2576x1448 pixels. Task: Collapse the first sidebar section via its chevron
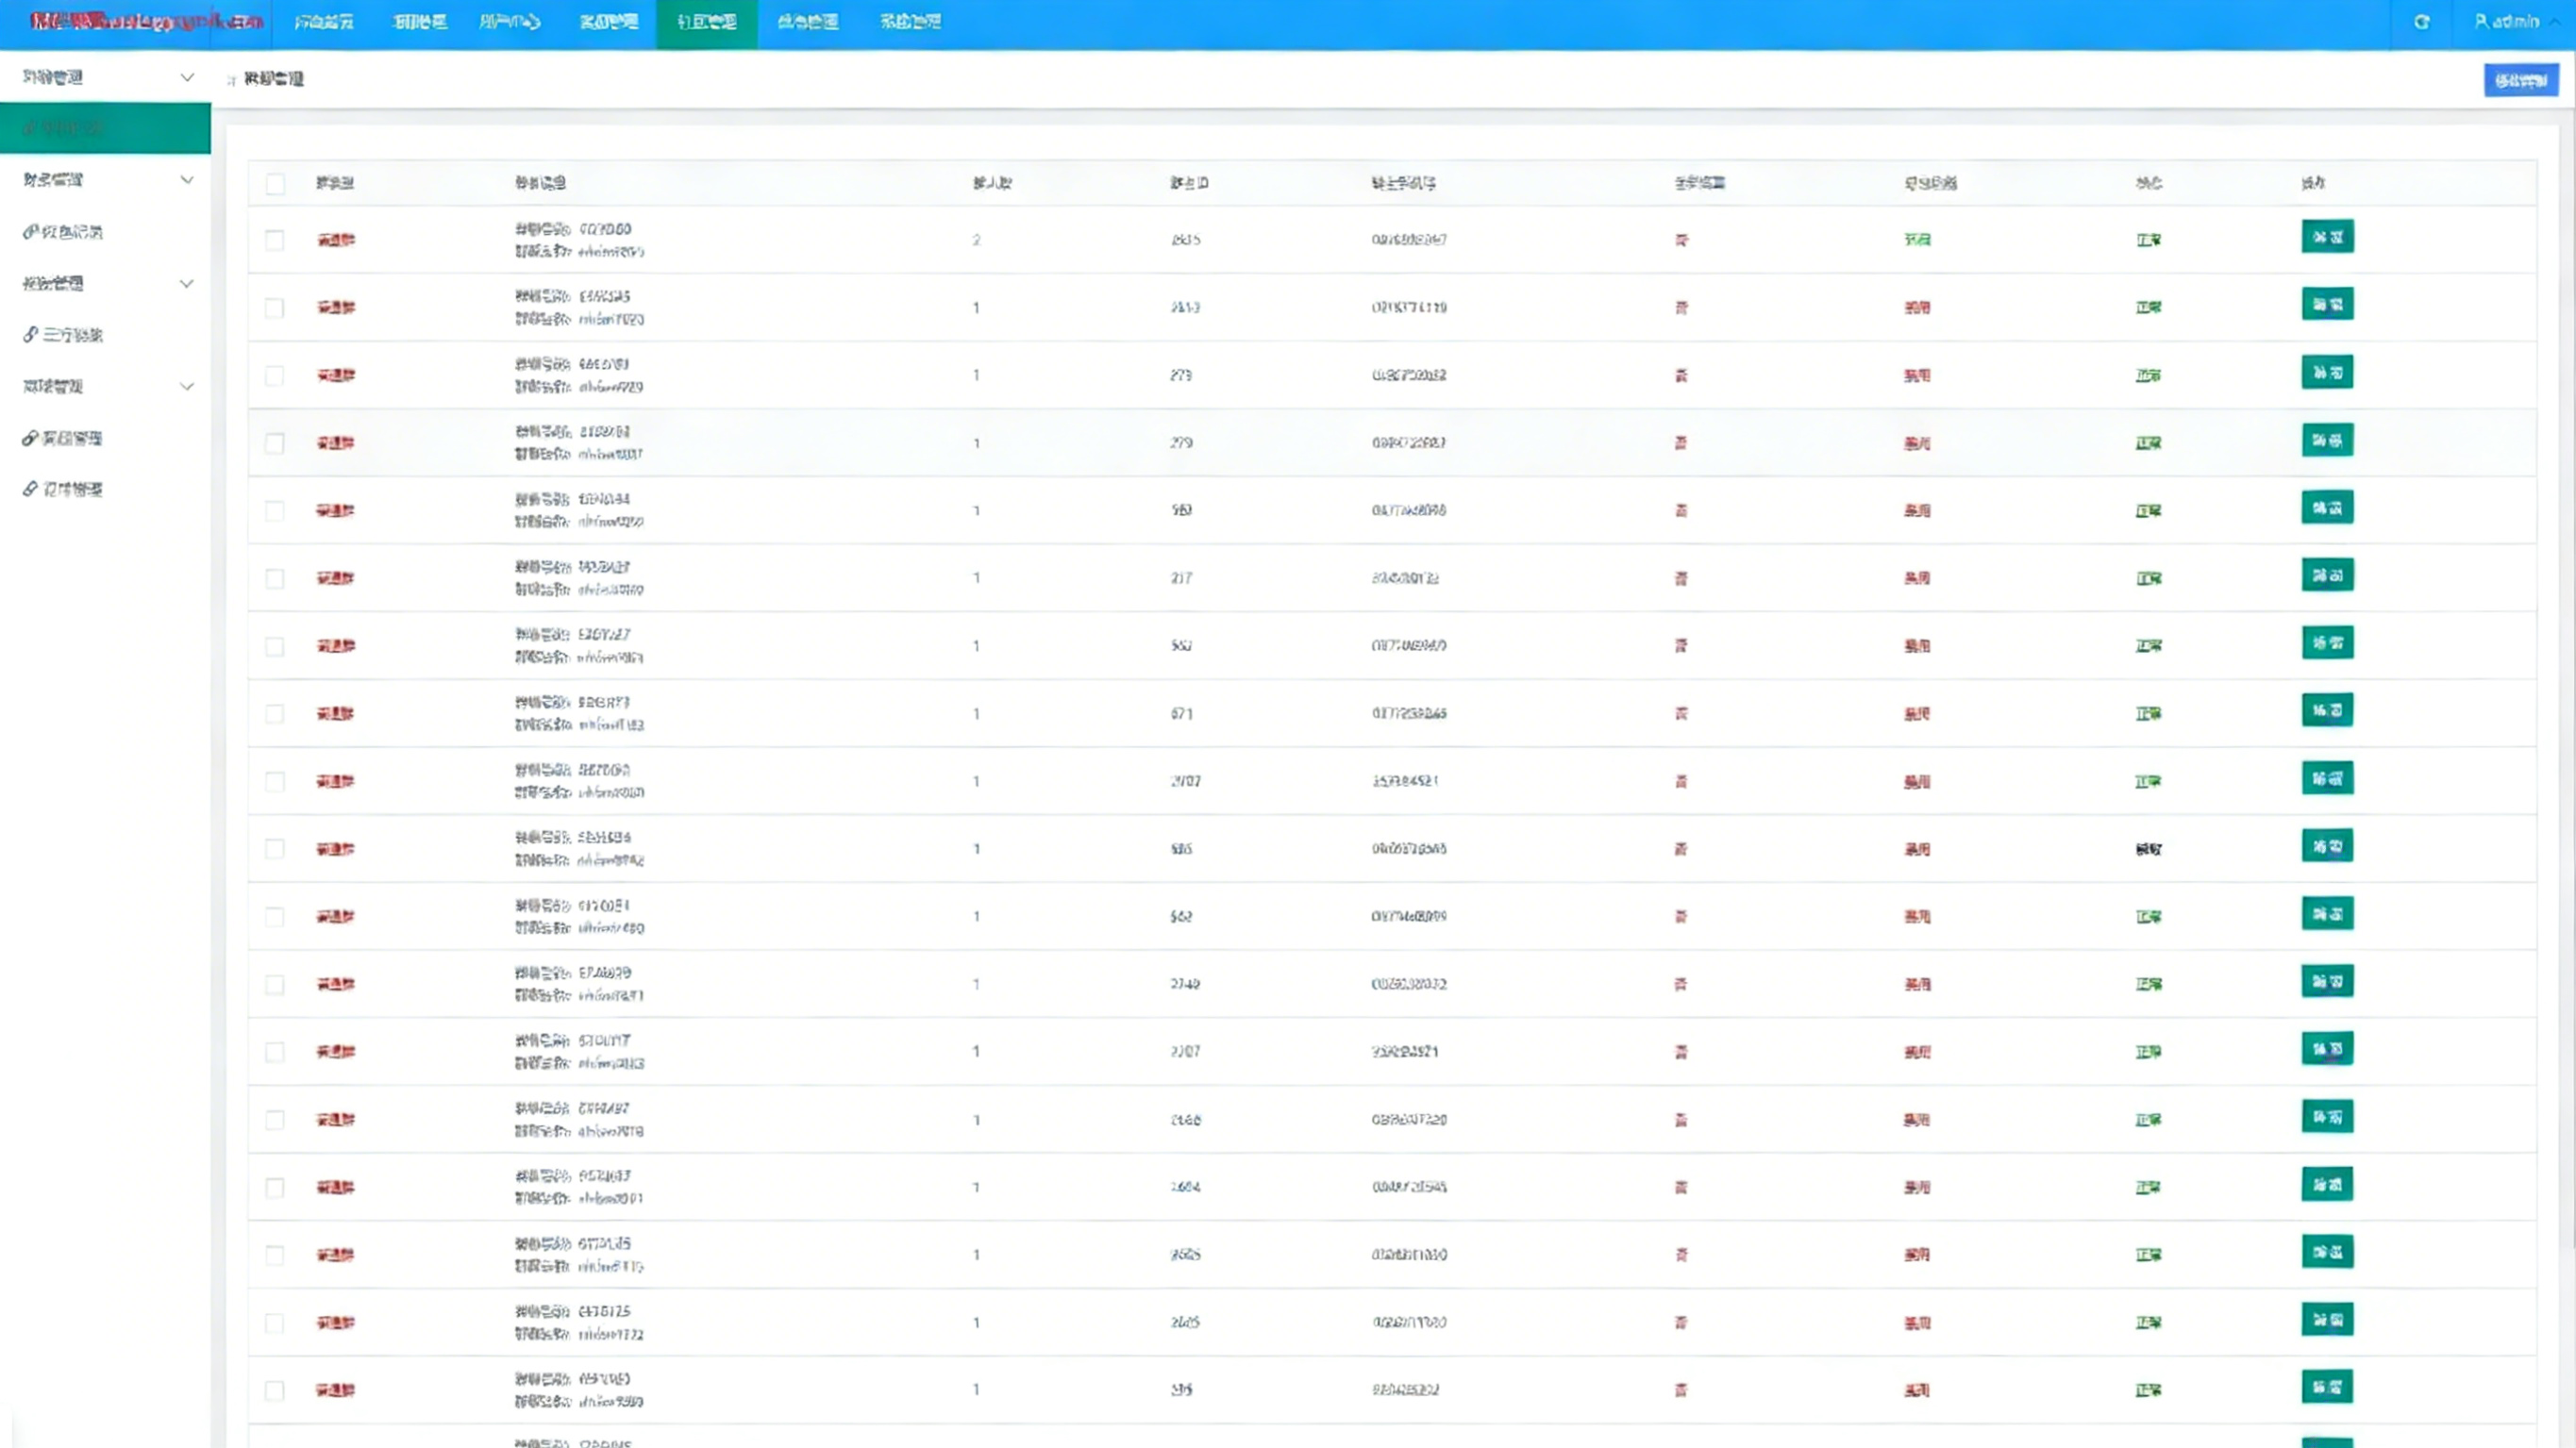[x=187, y=77]
